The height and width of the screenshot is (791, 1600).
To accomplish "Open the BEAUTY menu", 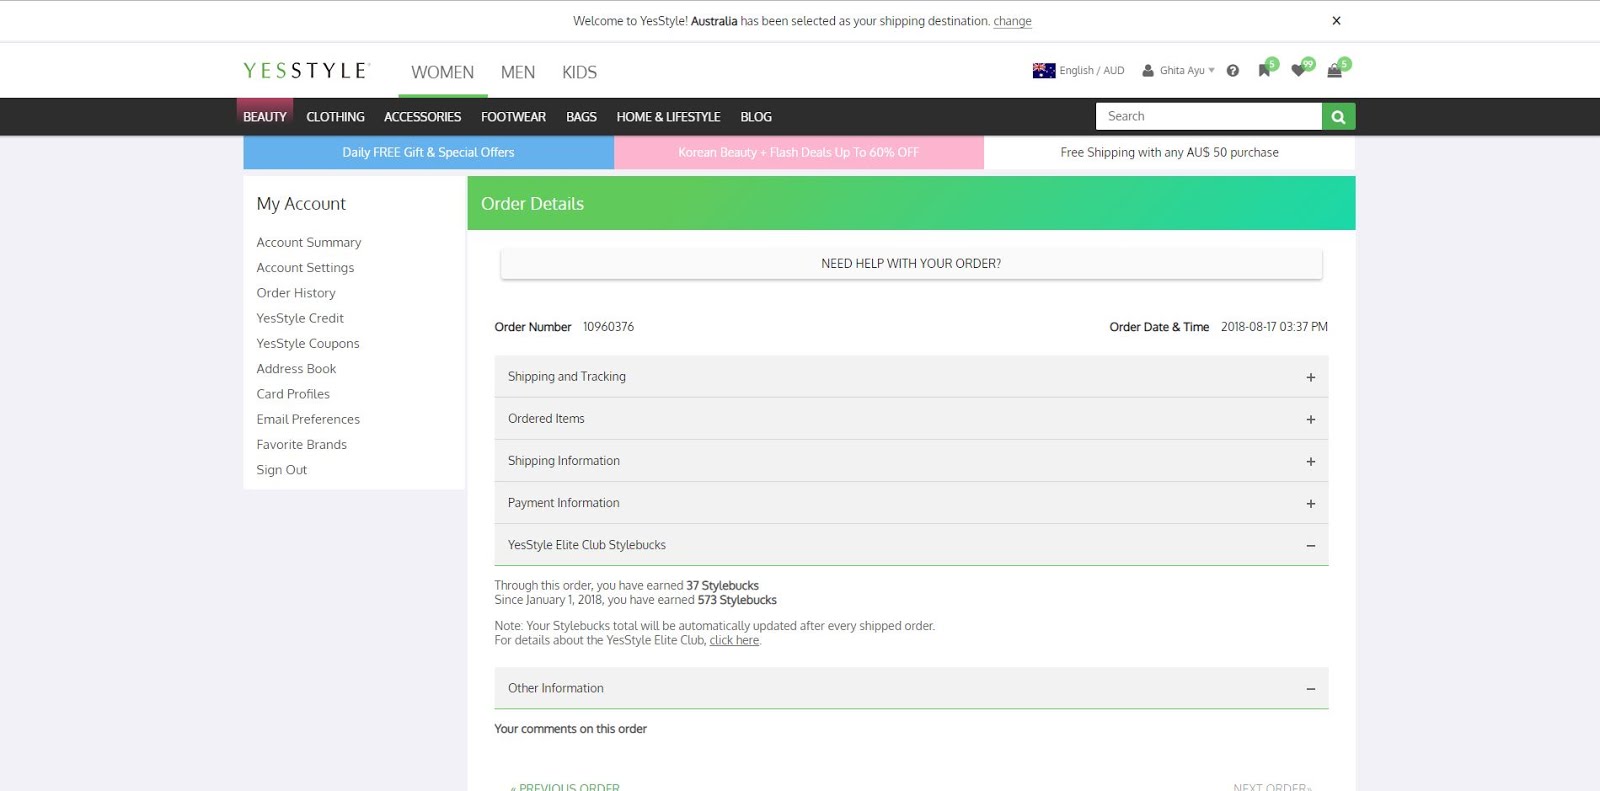I will click(x=265, y=117).
